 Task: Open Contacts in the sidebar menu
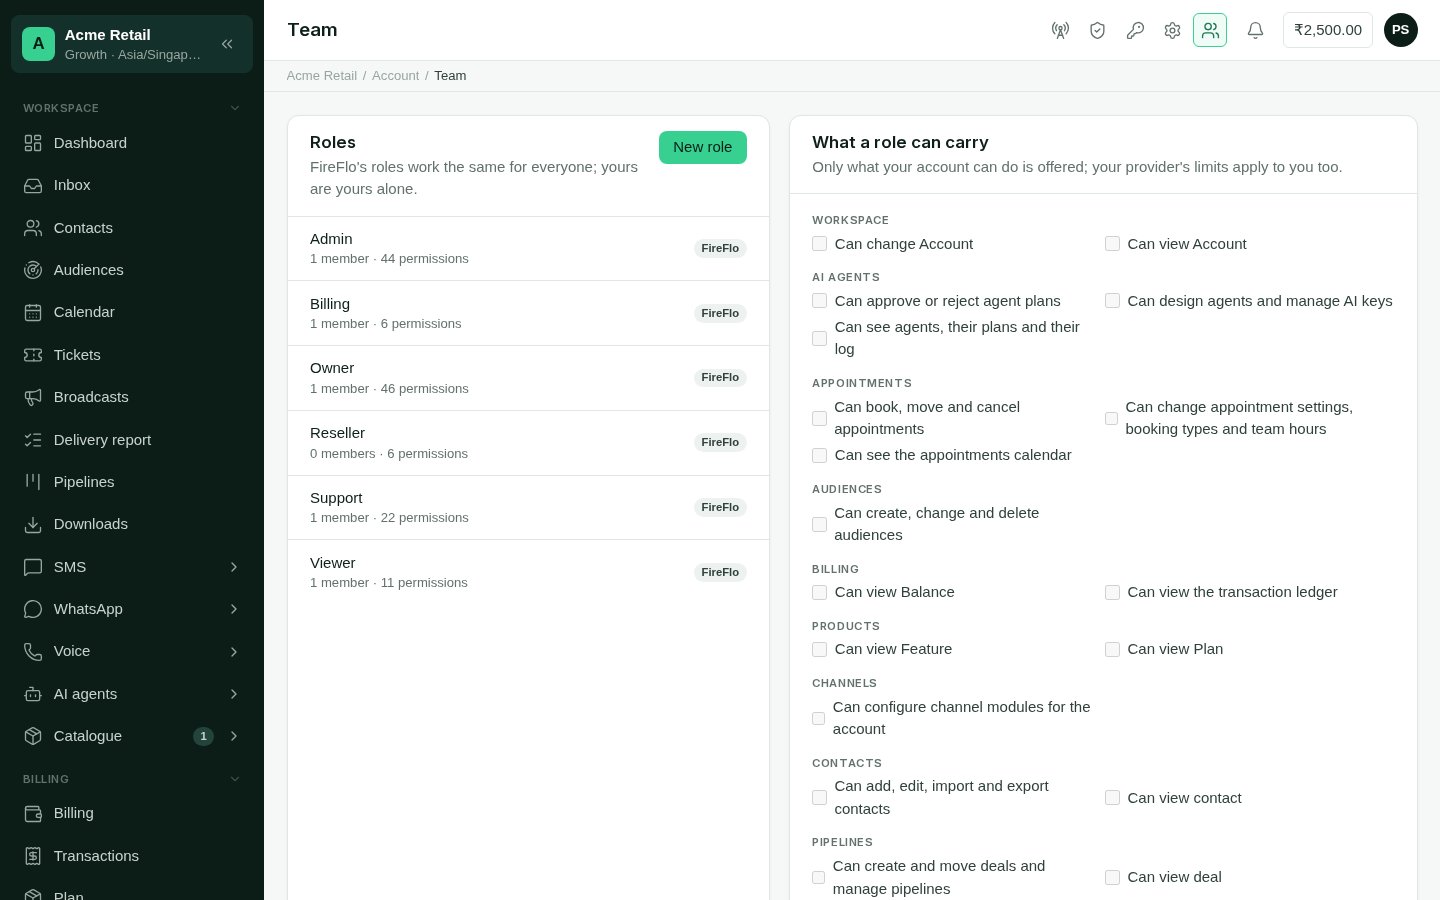pos(132,228)
